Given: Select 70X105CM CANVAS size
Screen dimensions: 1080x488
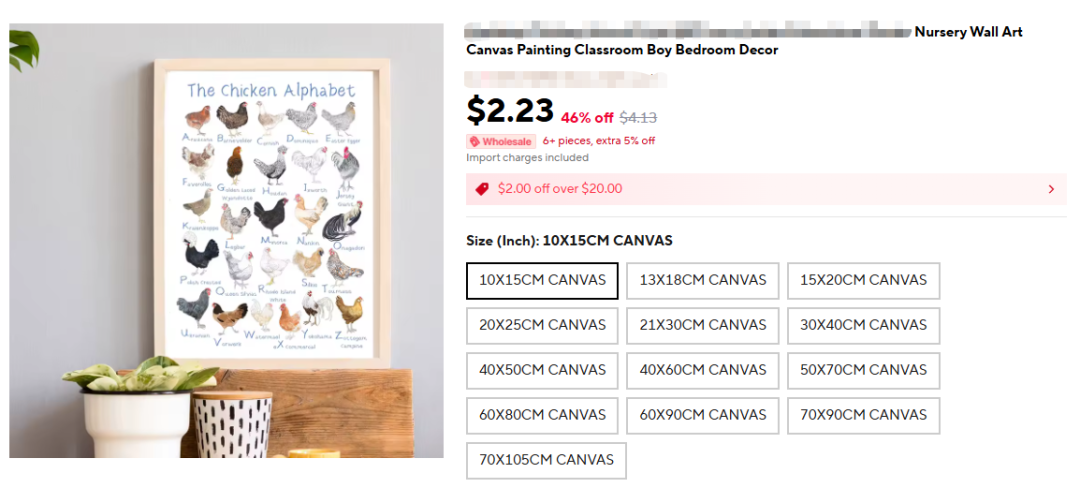Looking at the screenshot, I should pyautogui.click(x=546, y=460).
